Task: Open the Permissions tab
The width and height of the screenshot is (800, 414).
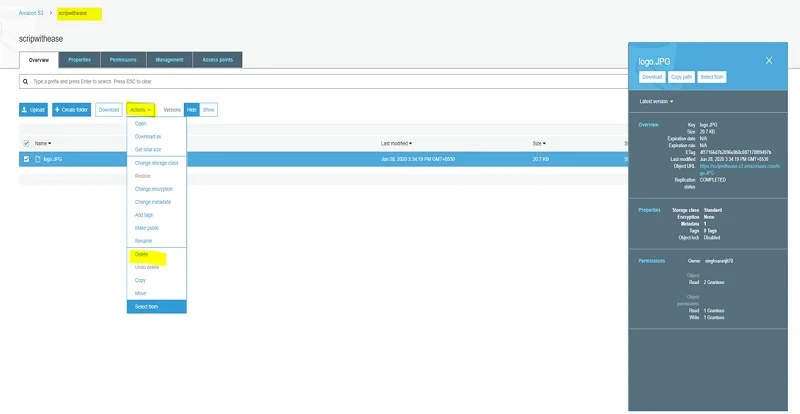Action: [123, 60]
